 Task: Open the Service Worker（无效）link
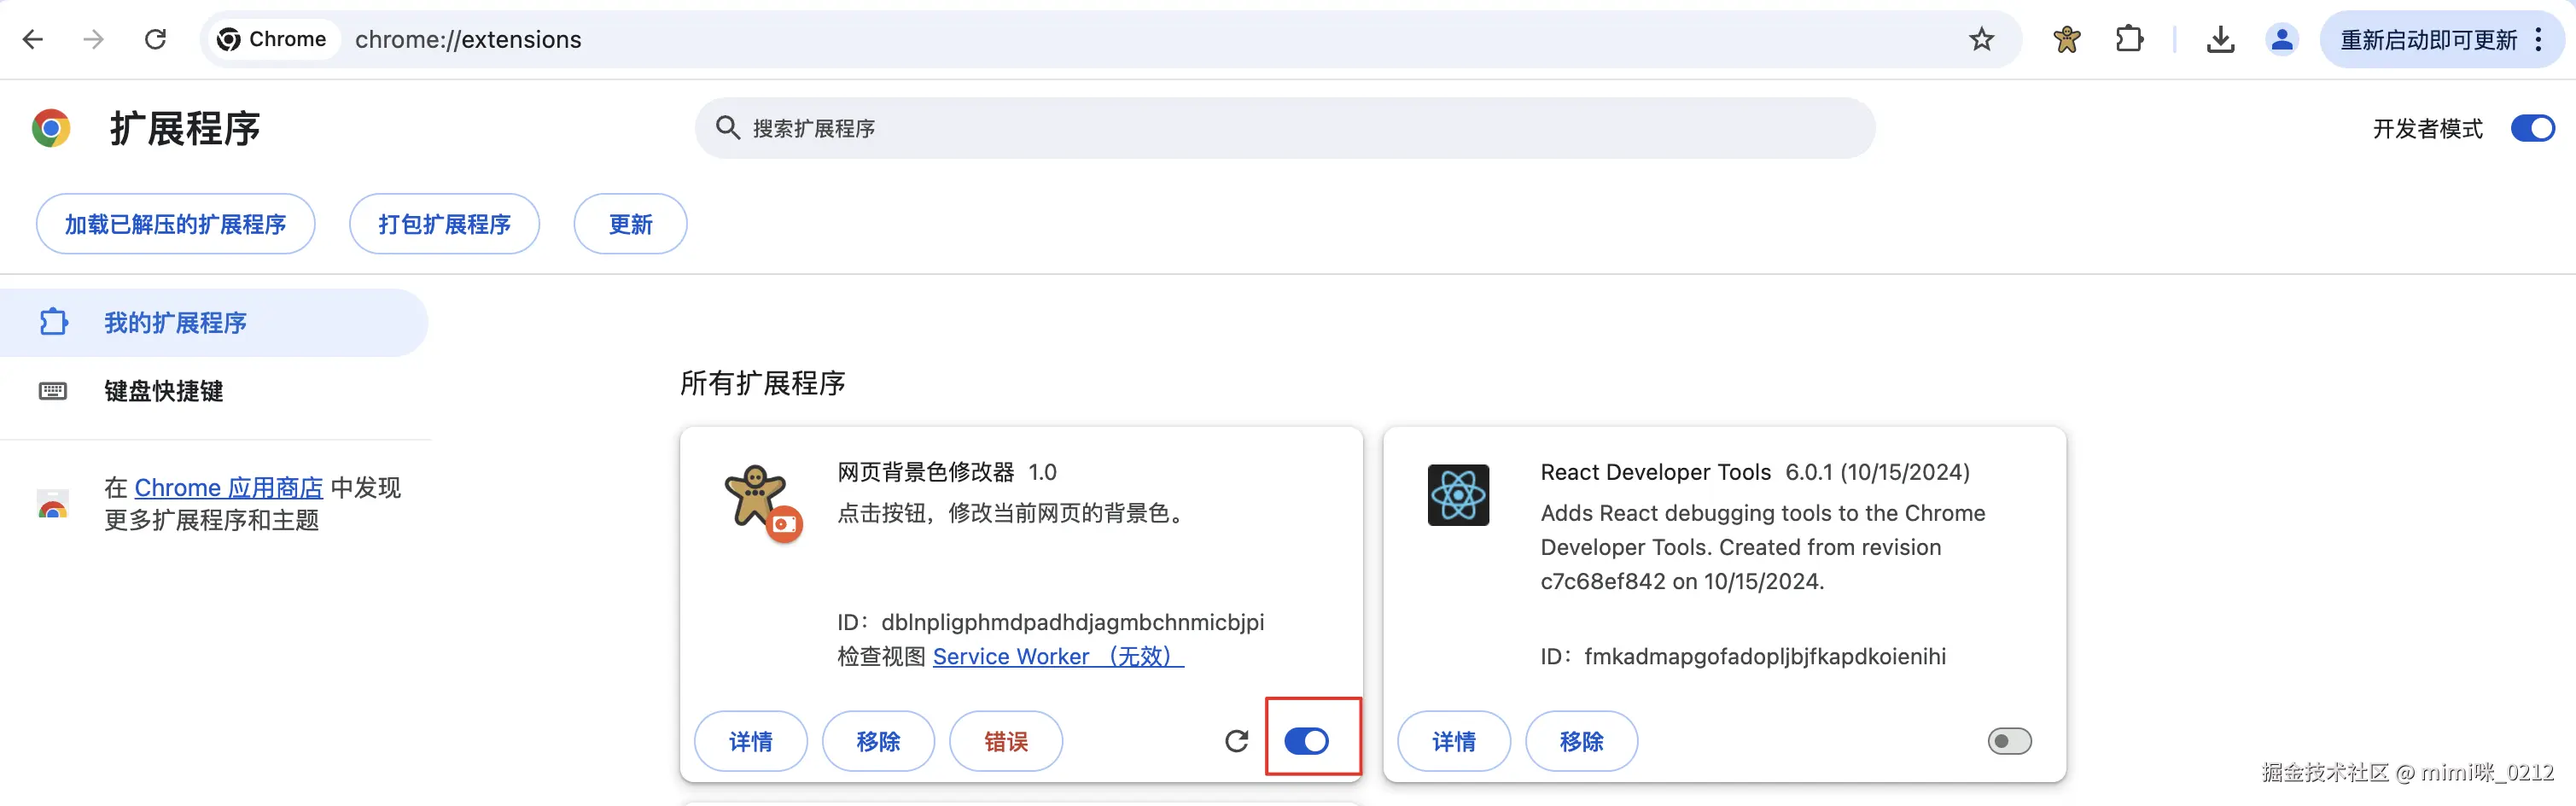click(1058, 657)
